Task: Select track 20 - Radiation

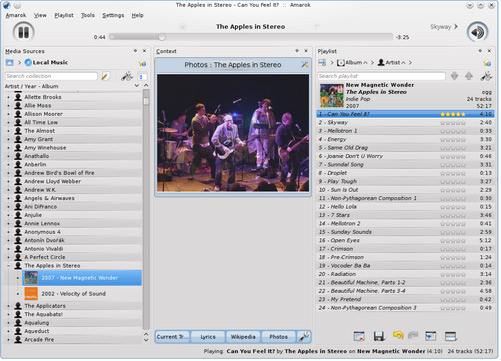Action: (405, 274)
